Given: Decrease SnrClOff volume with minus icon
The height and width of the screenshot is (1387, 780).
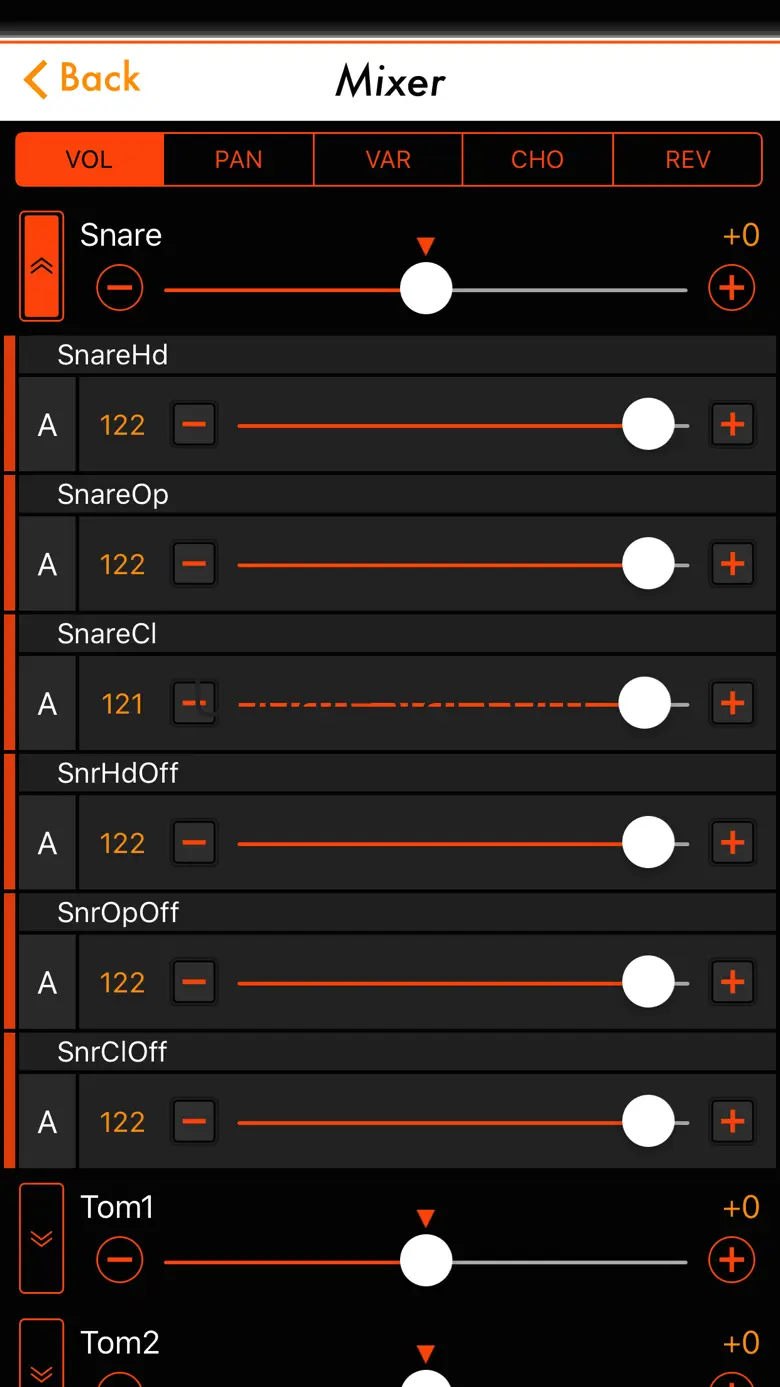Looking at the screenshot, I should point(194,1122).
